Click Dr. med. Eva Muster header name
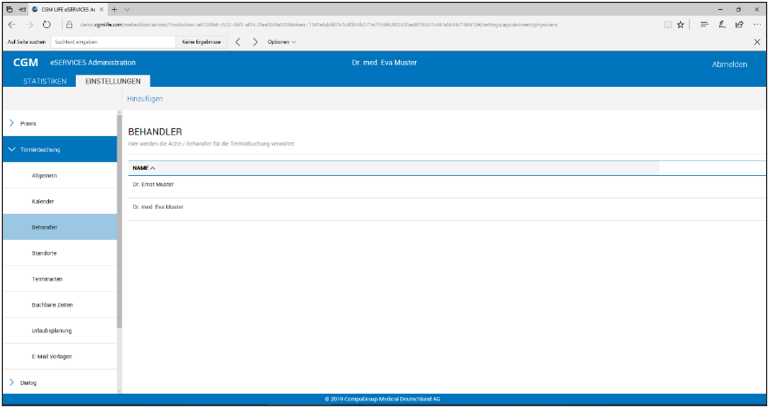Screen dimensions: 769x409 (384, 63)
